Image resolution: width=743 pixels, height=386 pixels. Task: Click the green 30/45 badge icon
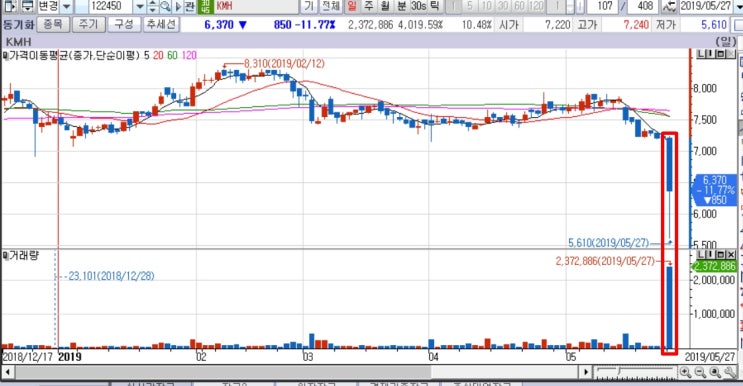(x=205, y=6)
